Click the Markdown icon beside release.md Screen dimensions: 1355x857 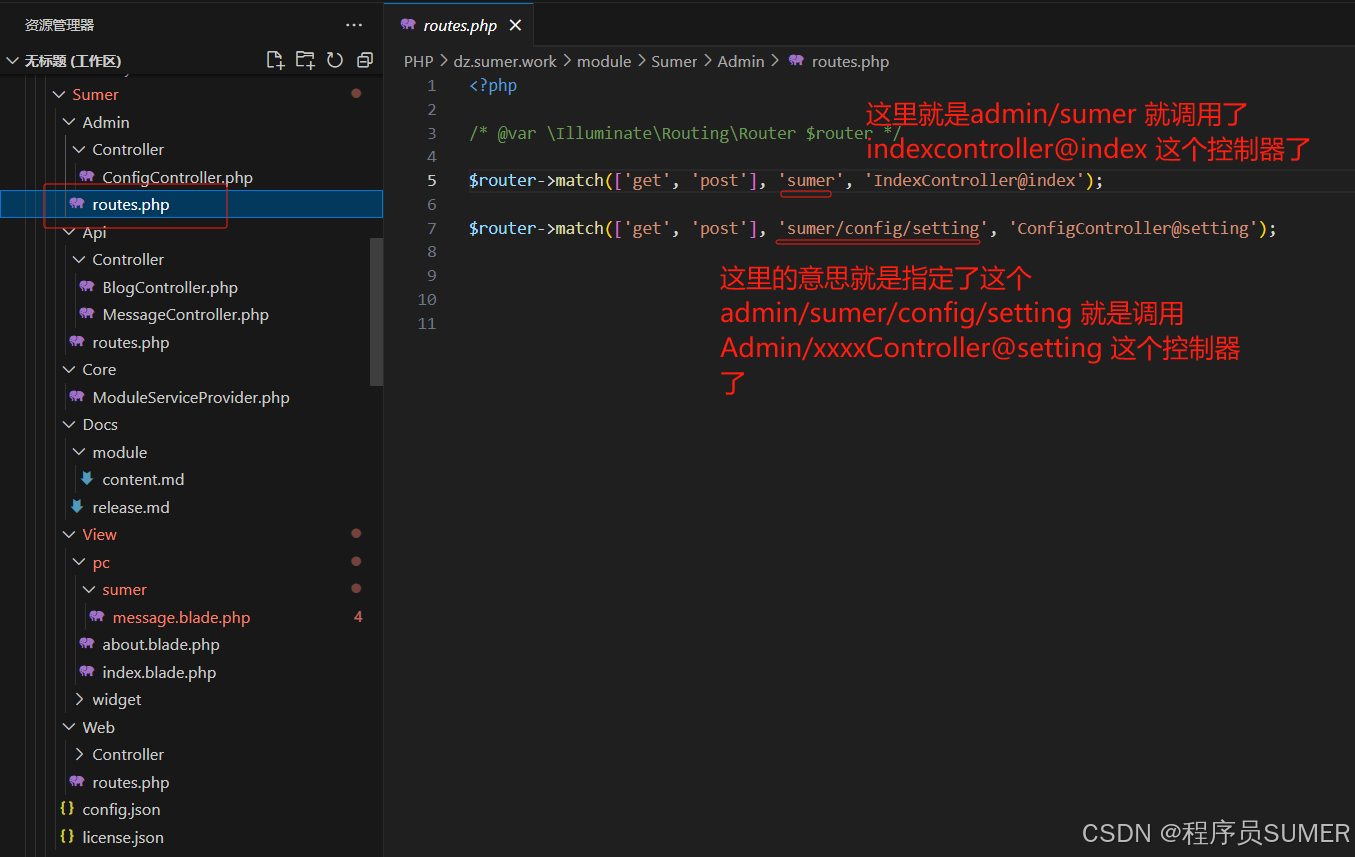[77, 507]
